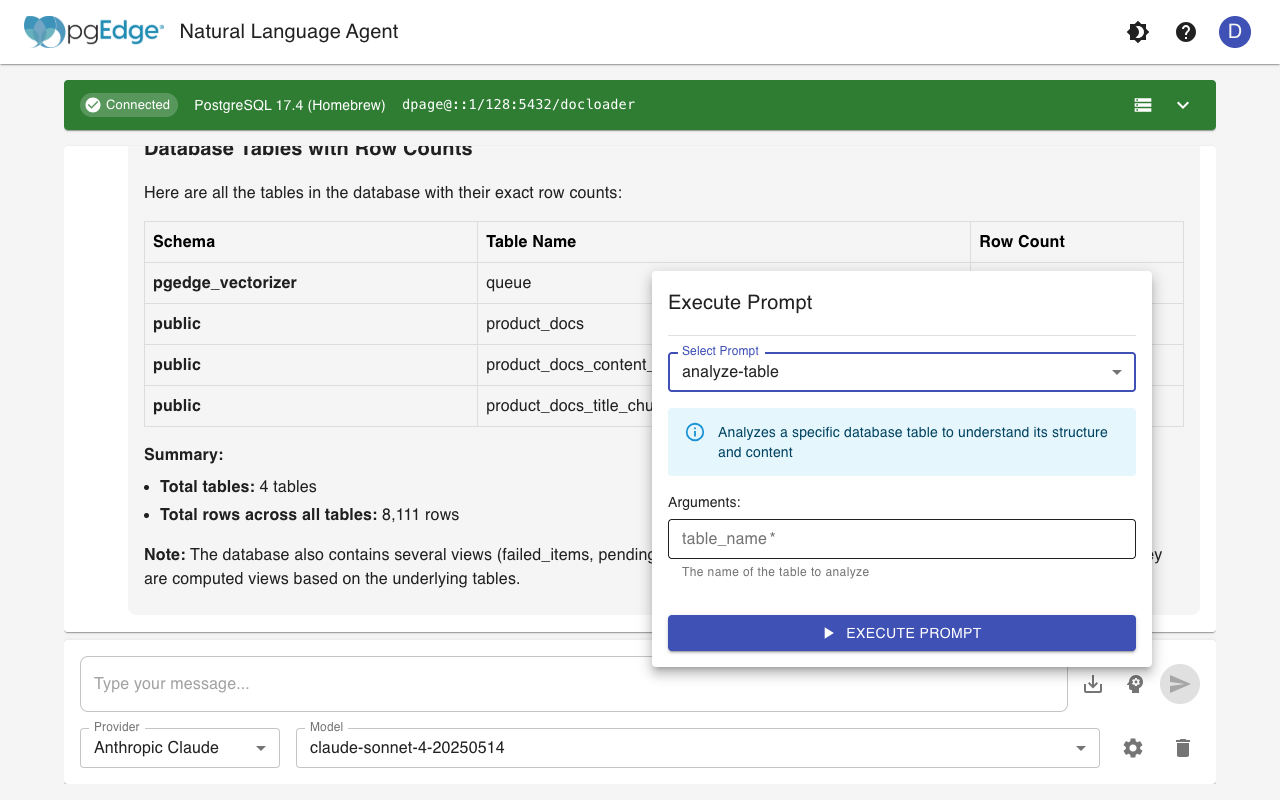Click the table_name argument field
This screenshot has height=800, width=1280.
click(x=901, y=539)
